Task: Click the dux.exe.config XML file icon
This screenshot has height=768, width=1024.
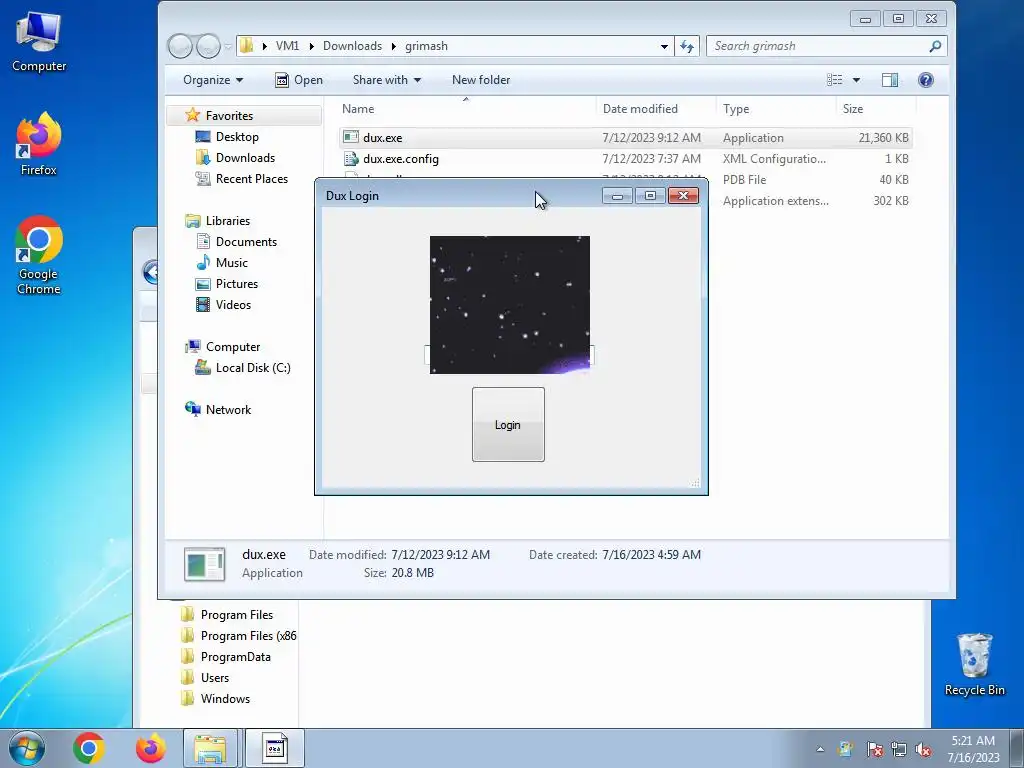Action: (x=351, y=159)
